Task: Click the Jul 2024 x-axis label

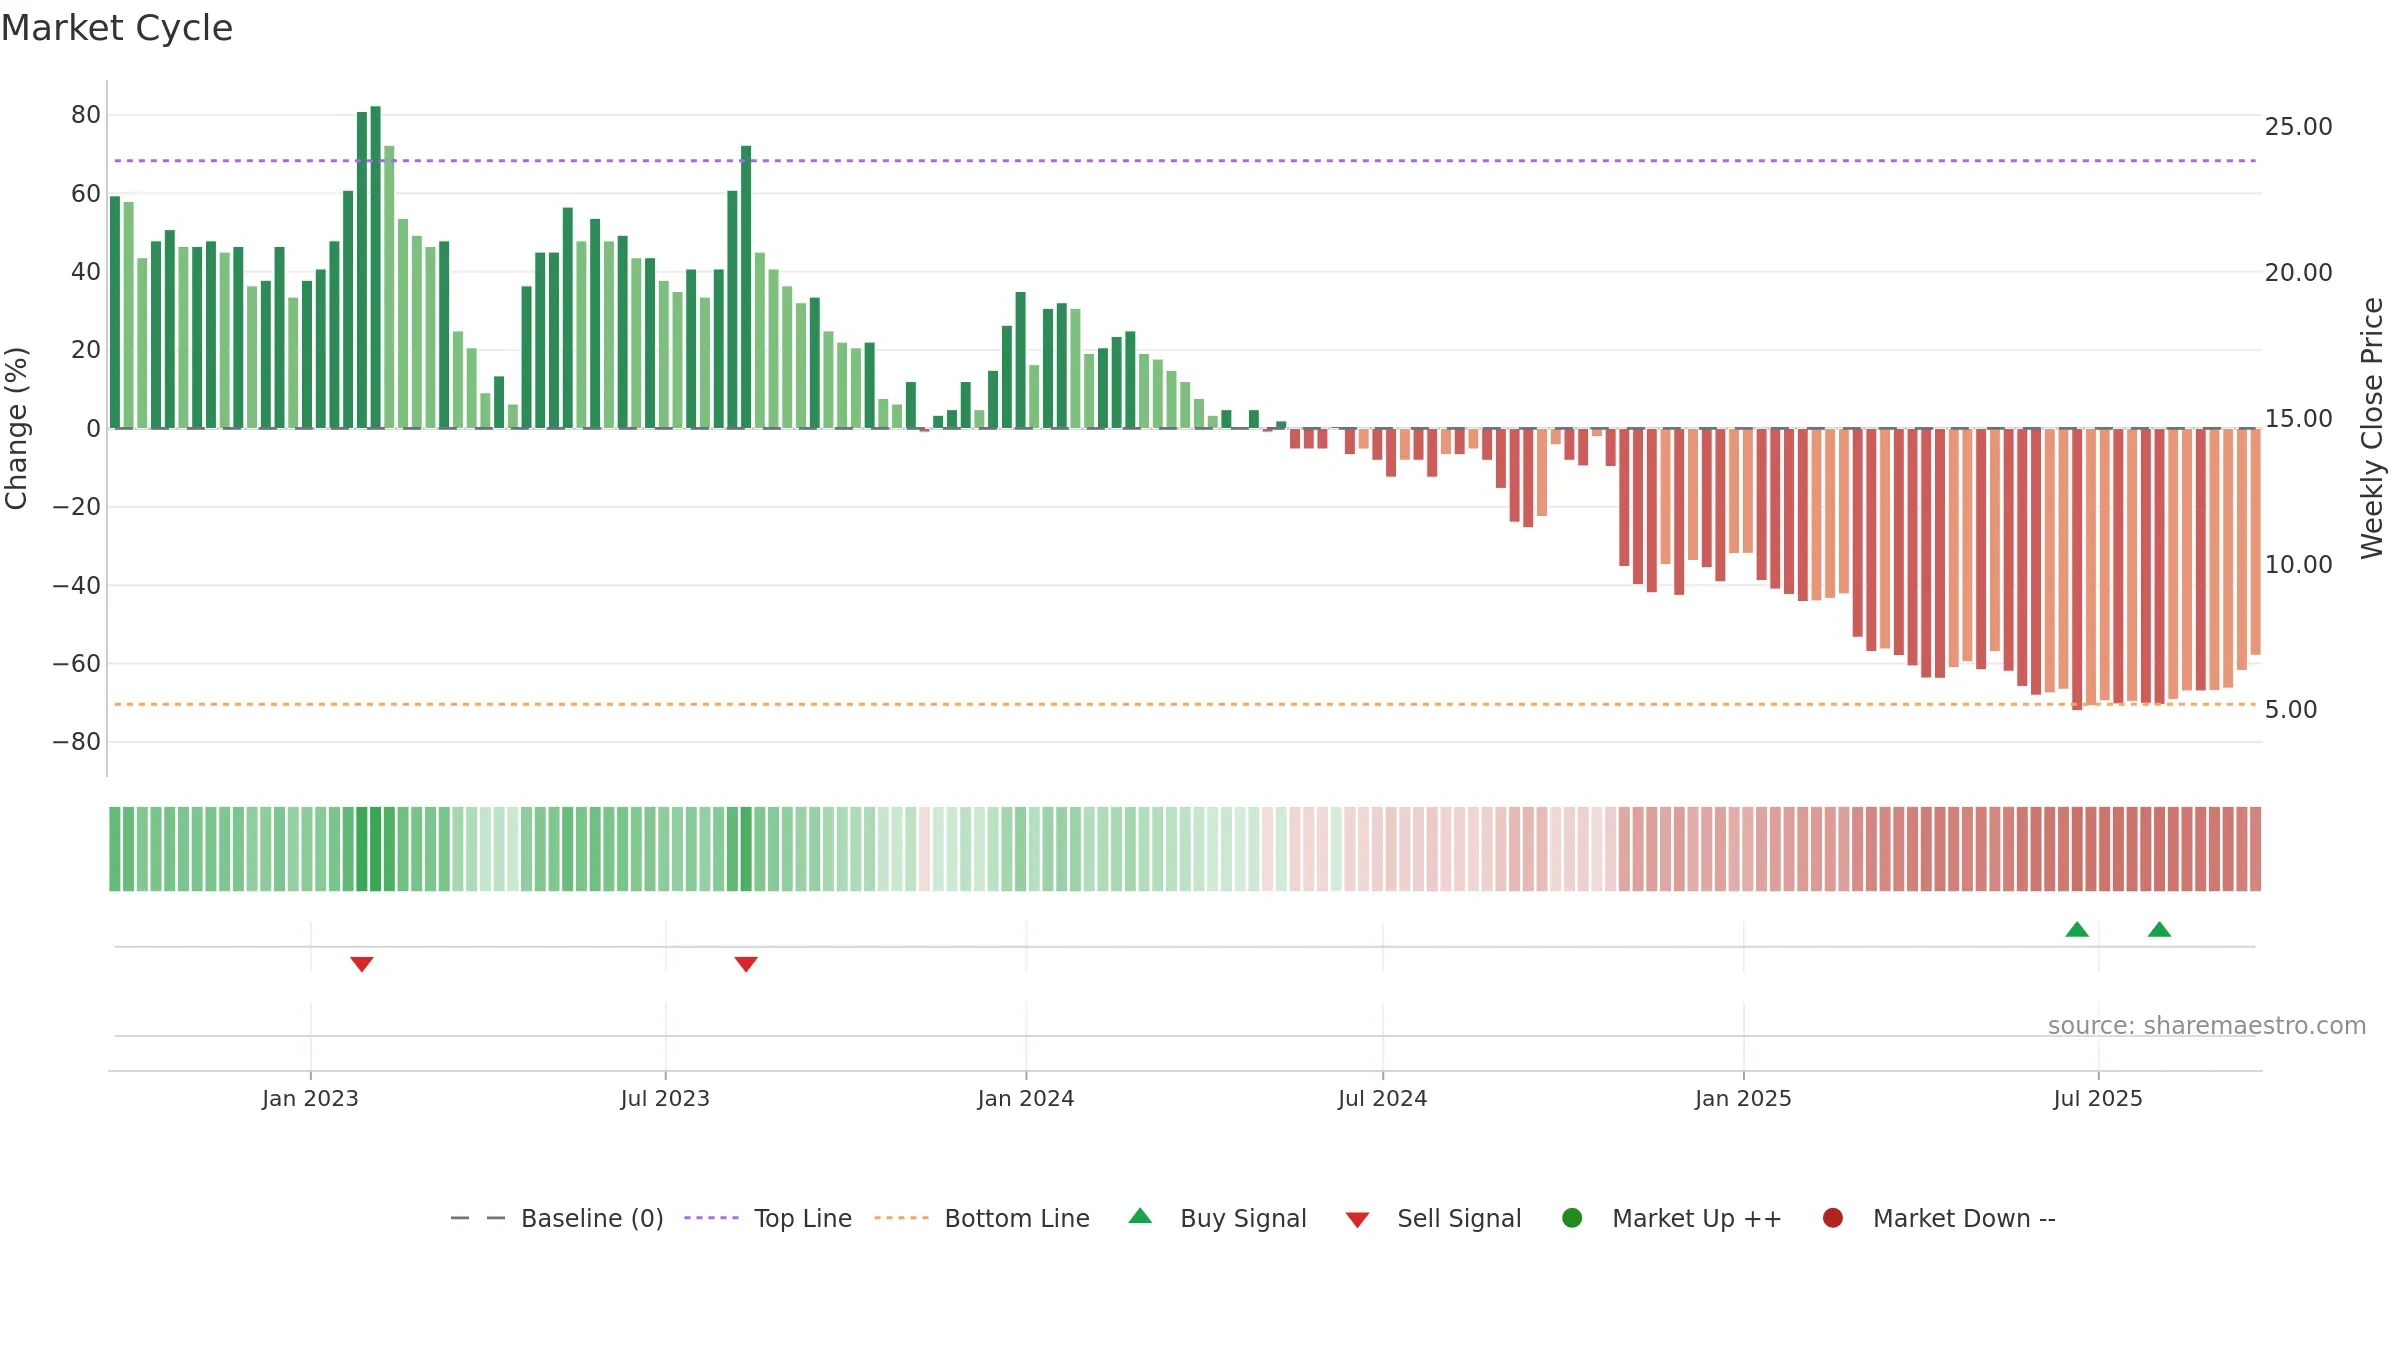Action: click(x=1383, y=1098)
